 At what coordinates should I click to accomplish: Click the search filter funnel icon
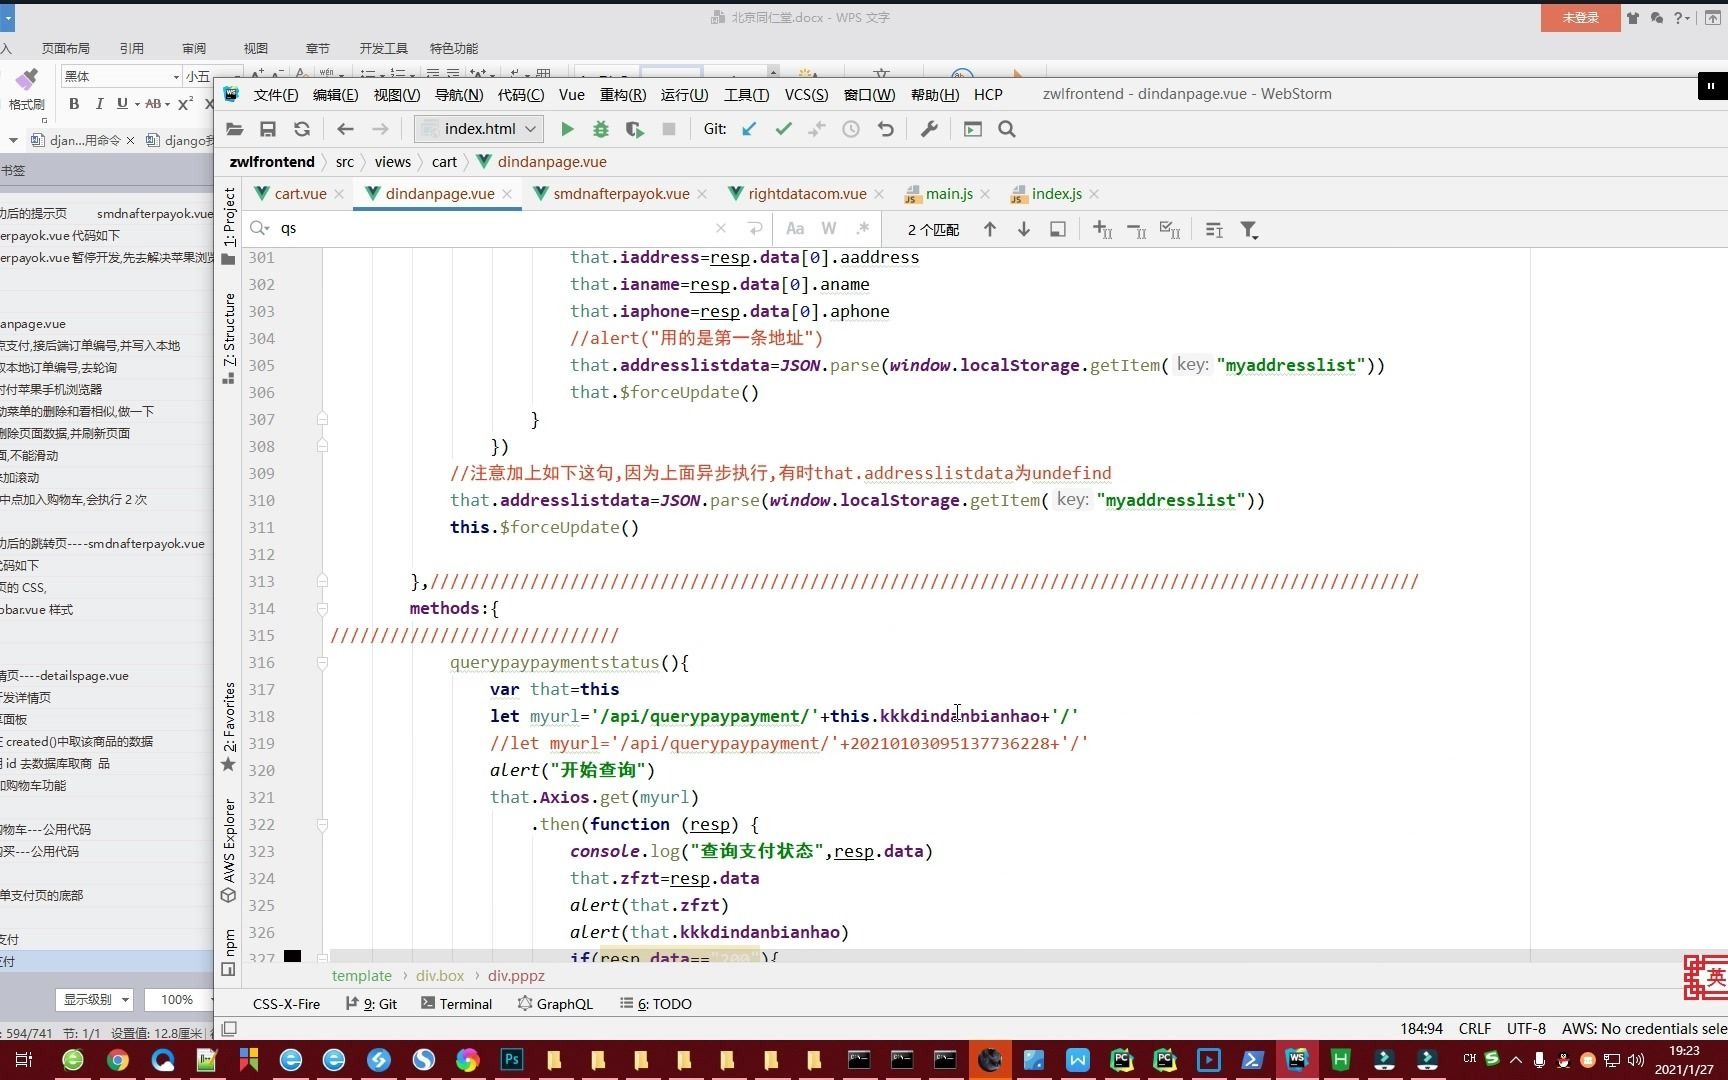point(1249,229)
